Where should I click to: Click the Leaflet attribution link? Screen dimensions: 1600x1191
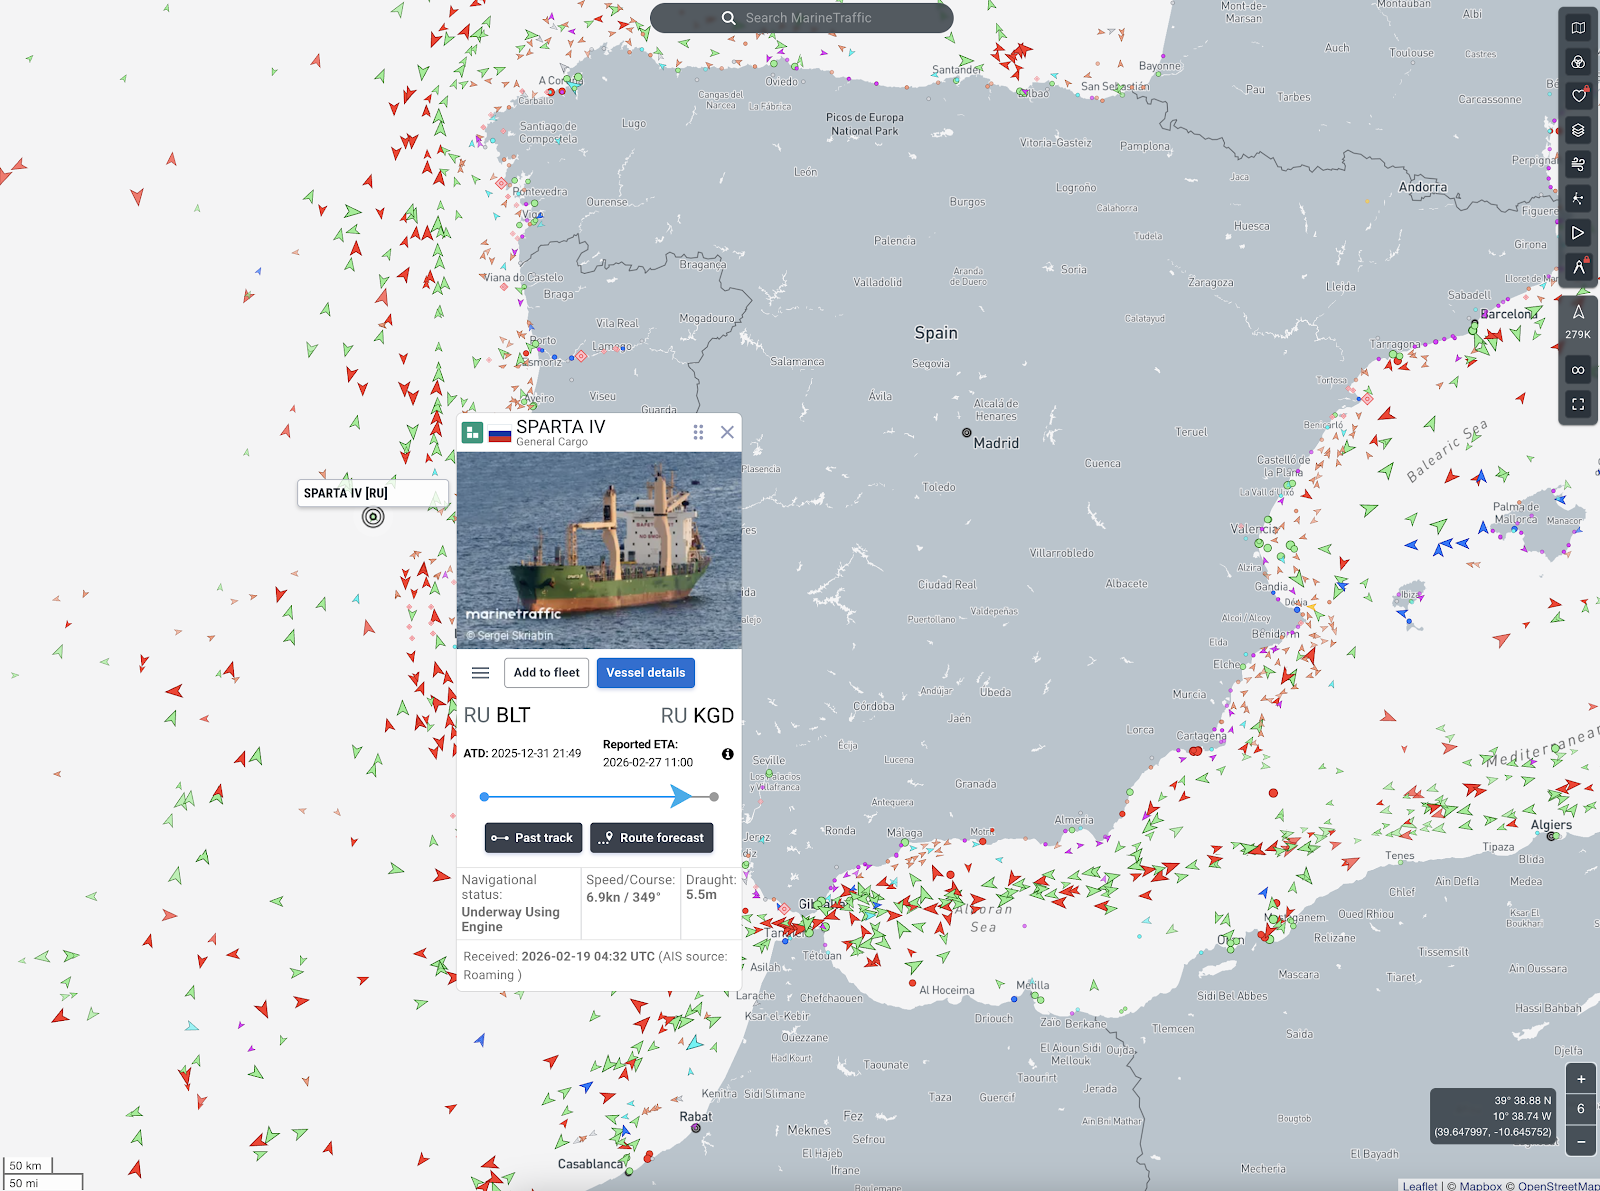(1420, 1186)
